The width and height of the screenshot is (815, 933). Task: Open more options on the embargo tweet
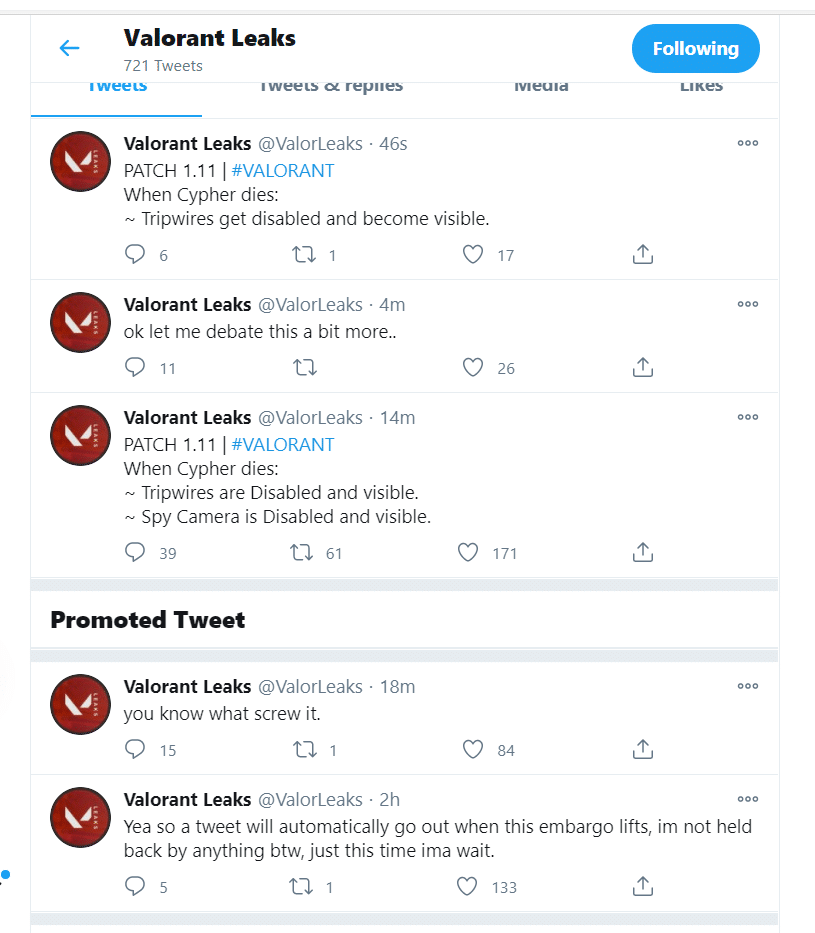point(748,799)
